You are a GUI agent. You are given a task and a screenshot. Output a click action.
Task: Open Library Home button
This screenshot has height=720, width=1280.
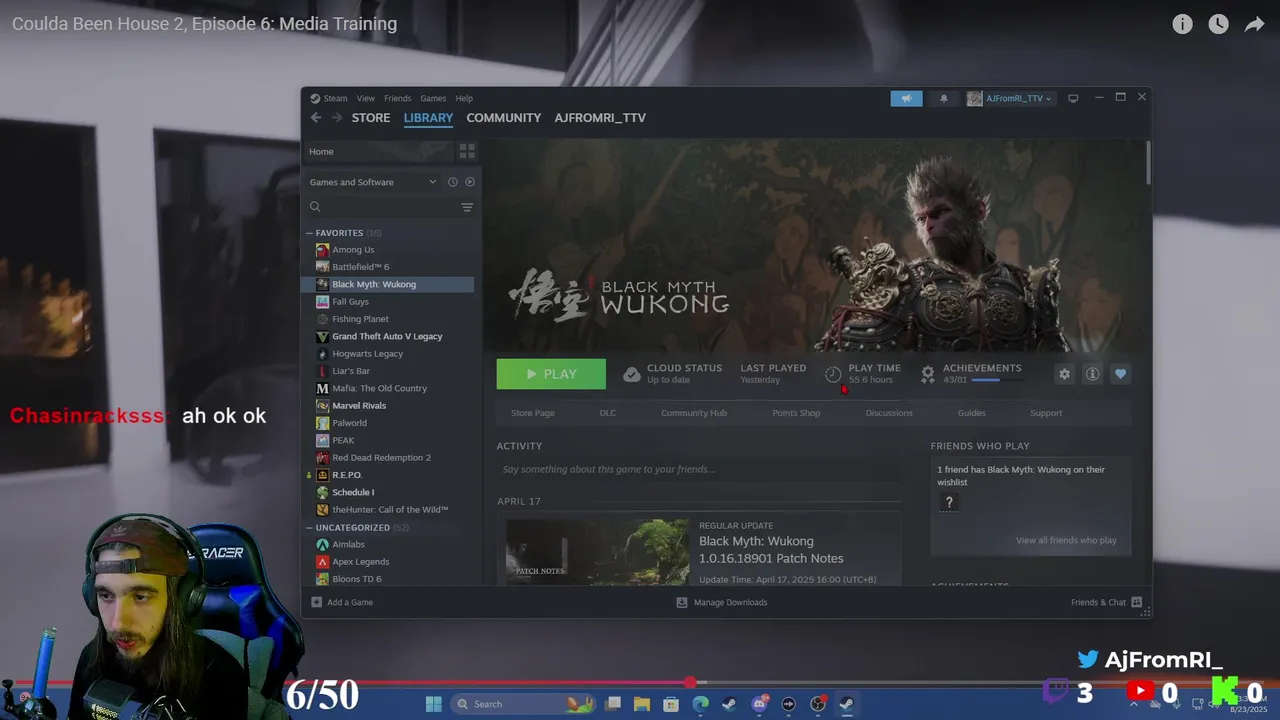pyautogui.click(x=378, y=151)
